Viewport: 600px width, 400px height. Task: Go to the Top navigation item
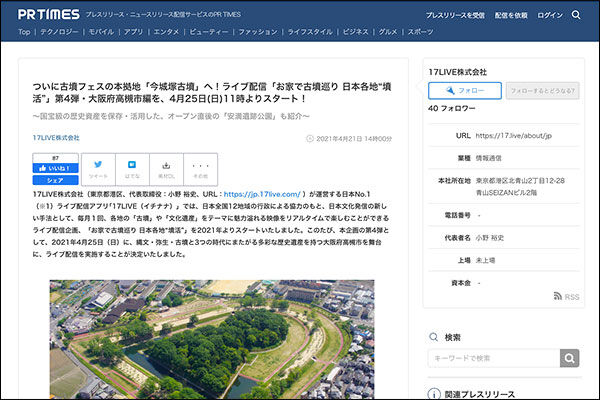click(24, 32)
